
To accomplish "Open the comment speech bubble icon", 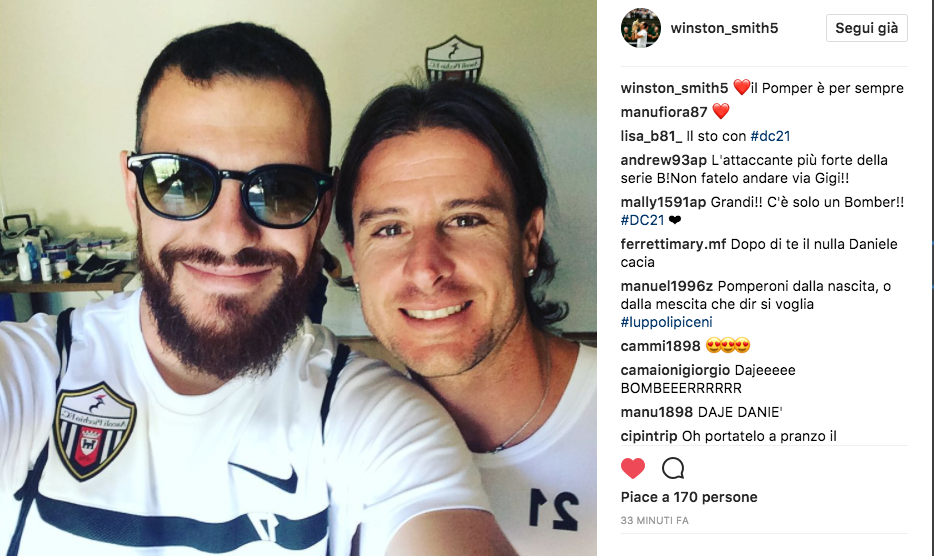I will [673, 468].
